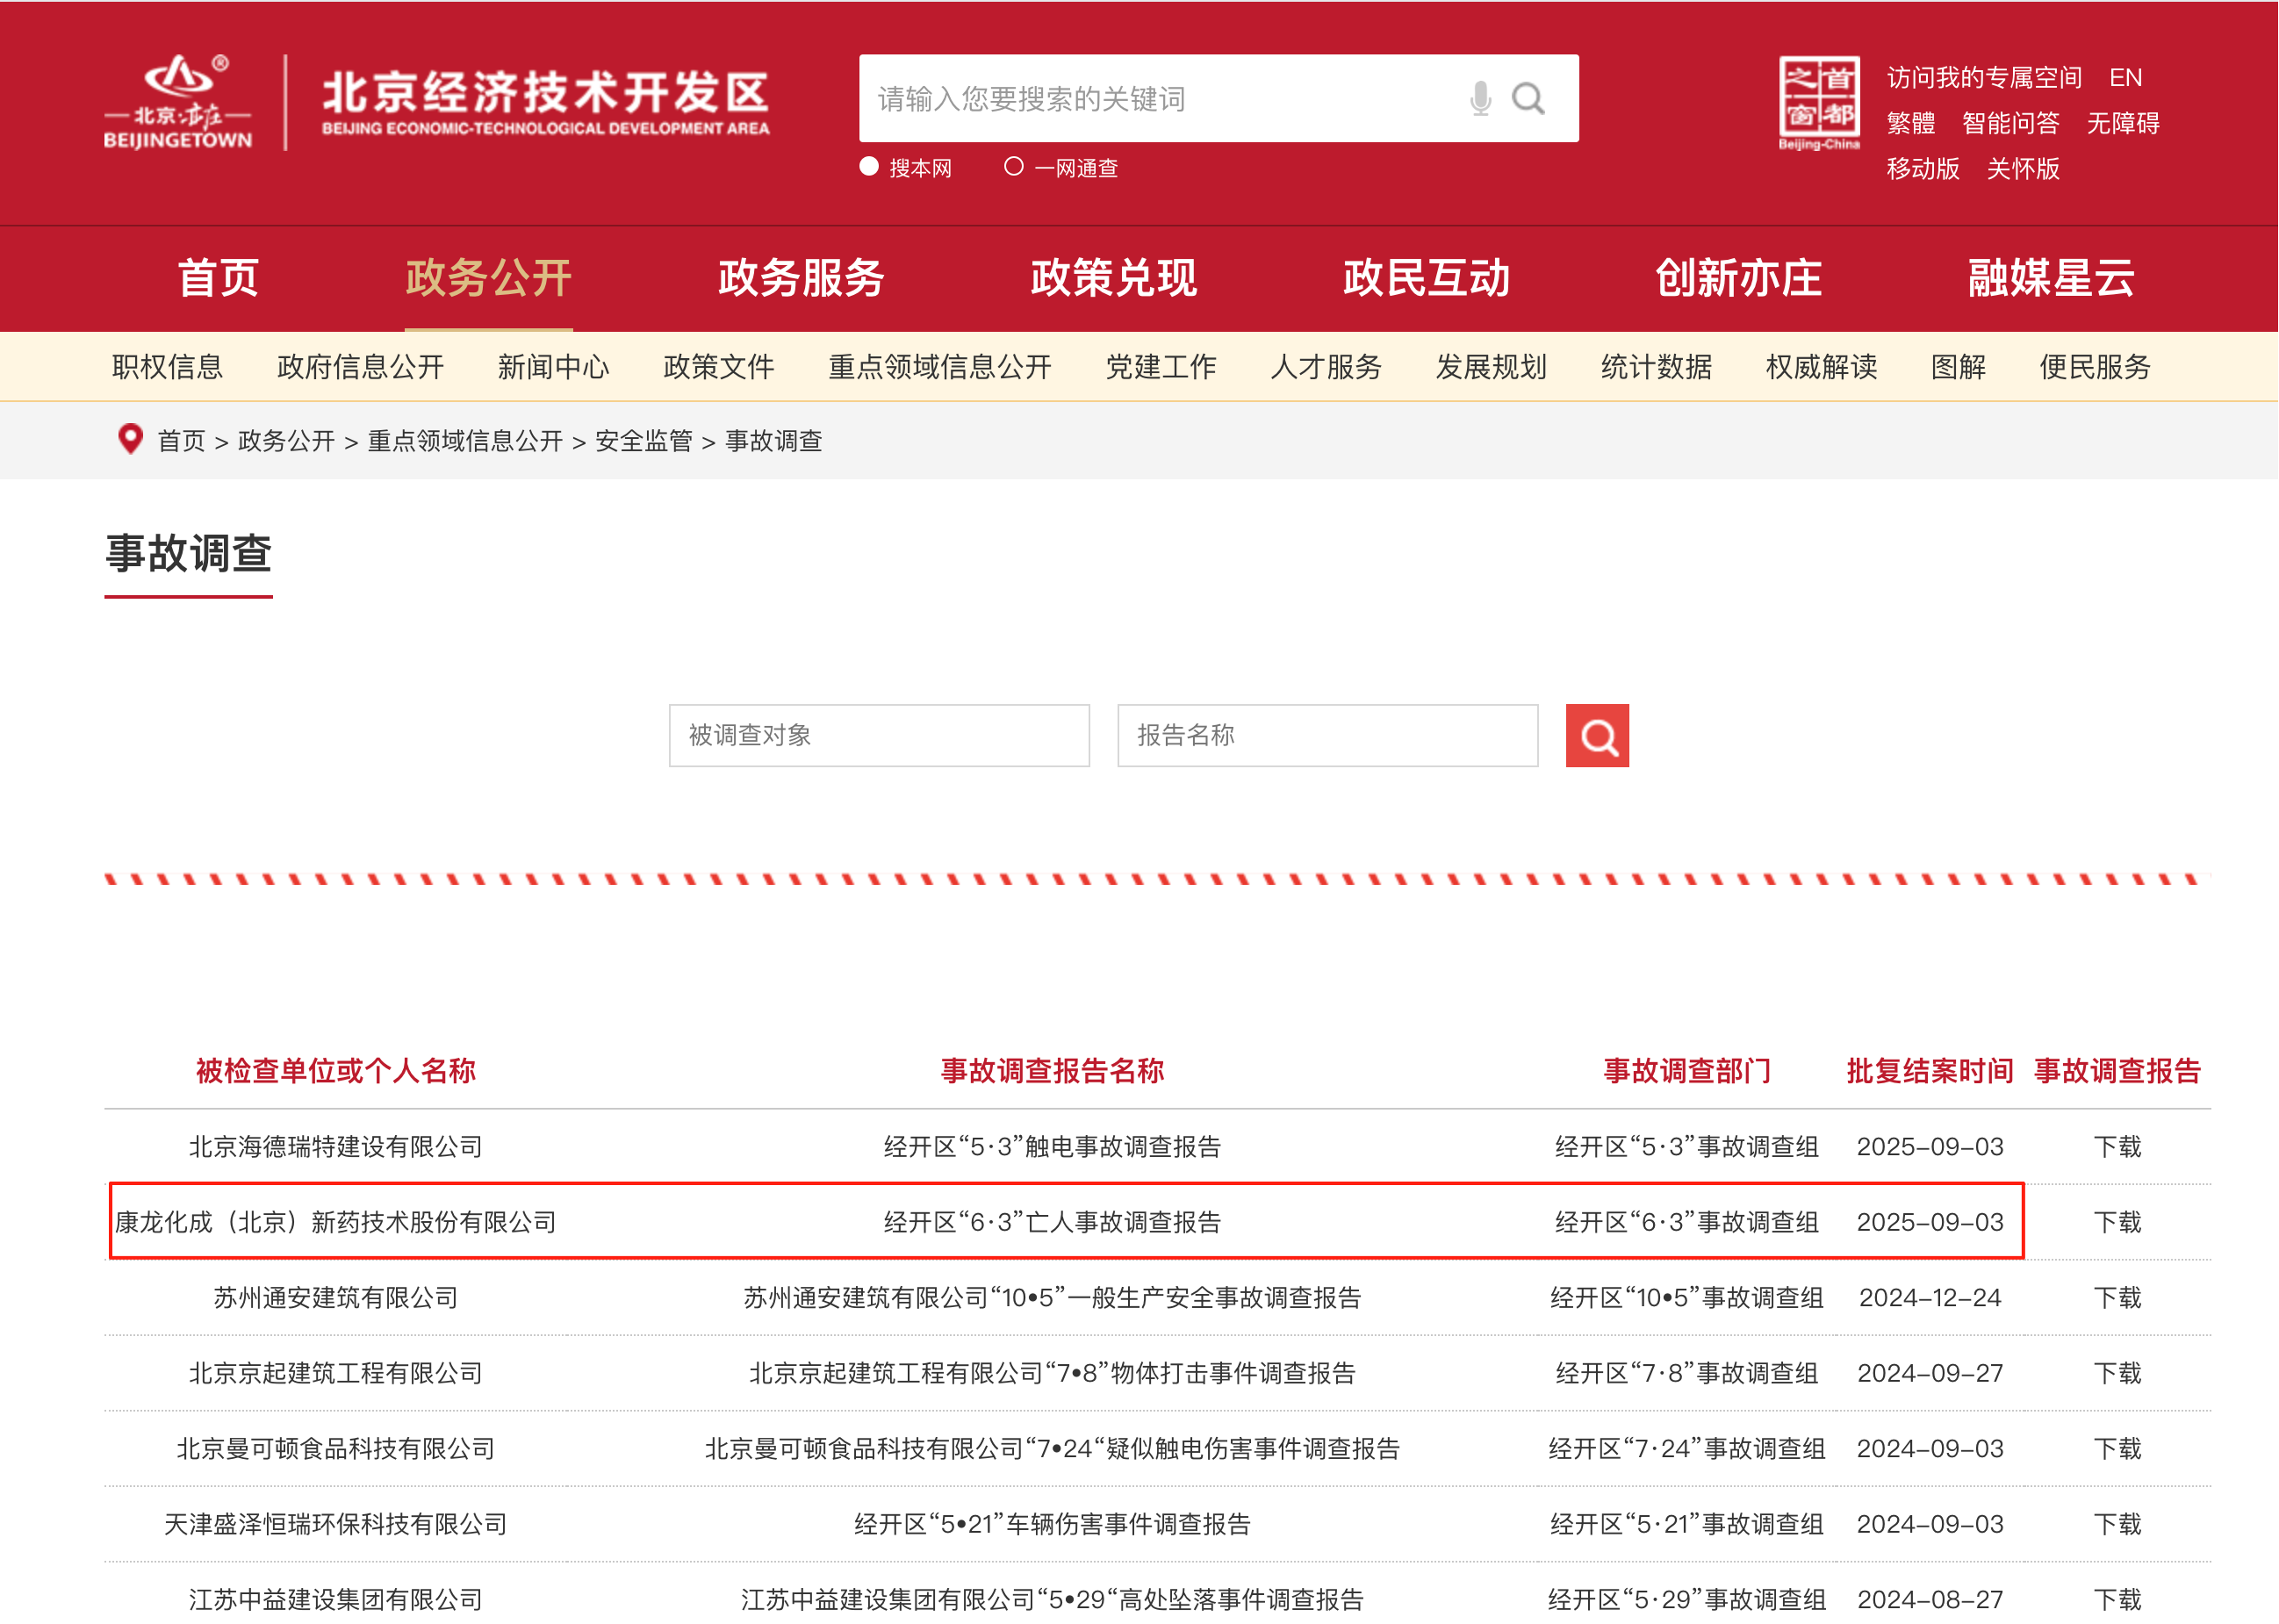Click the 被调查对象 input field

(878, 736)
